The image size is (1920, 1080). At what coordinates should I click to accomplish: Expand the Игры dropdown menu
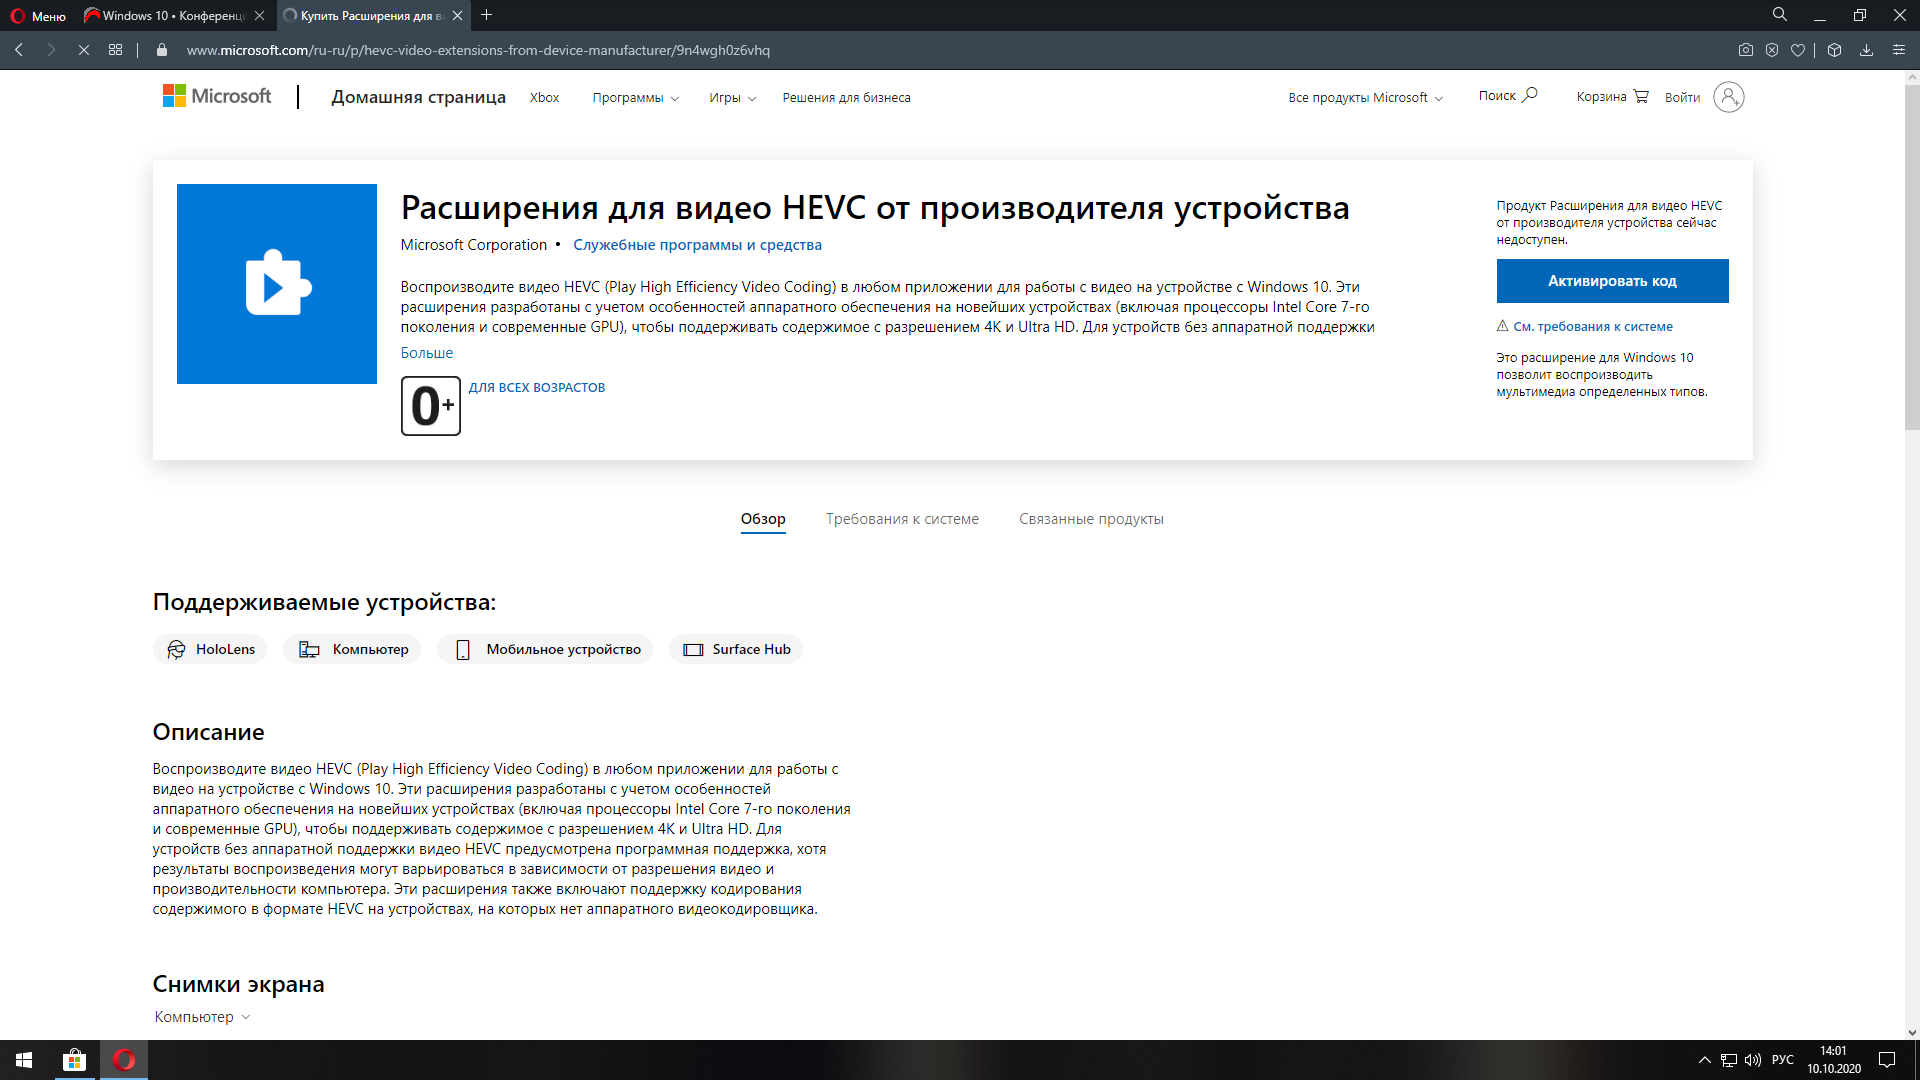732,98
